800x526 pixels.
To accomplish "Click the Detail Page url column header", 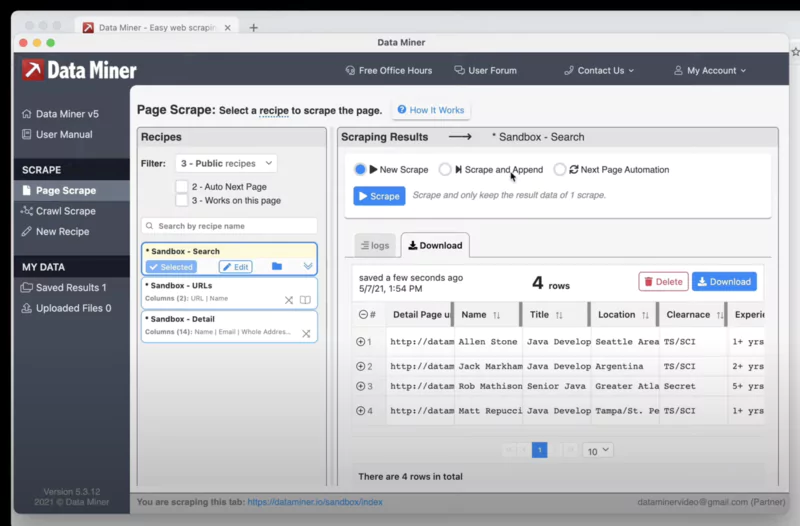I will coord(419,315).
